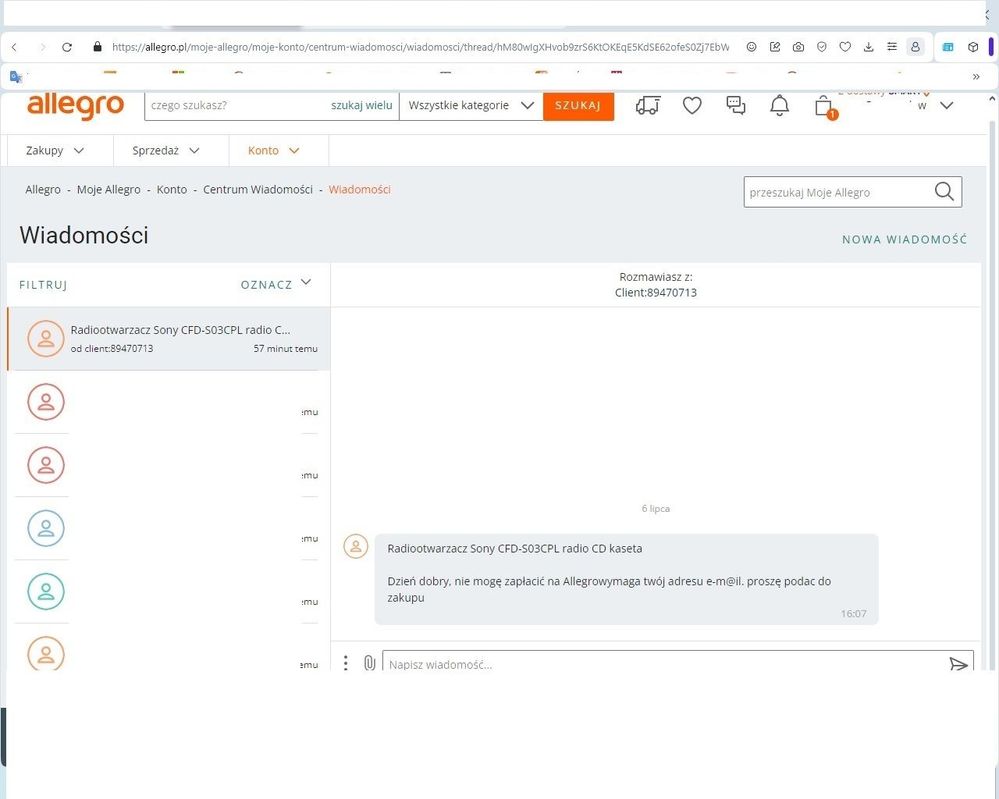Click the Moje Allegro search magnifier icon

click(944, 191)
